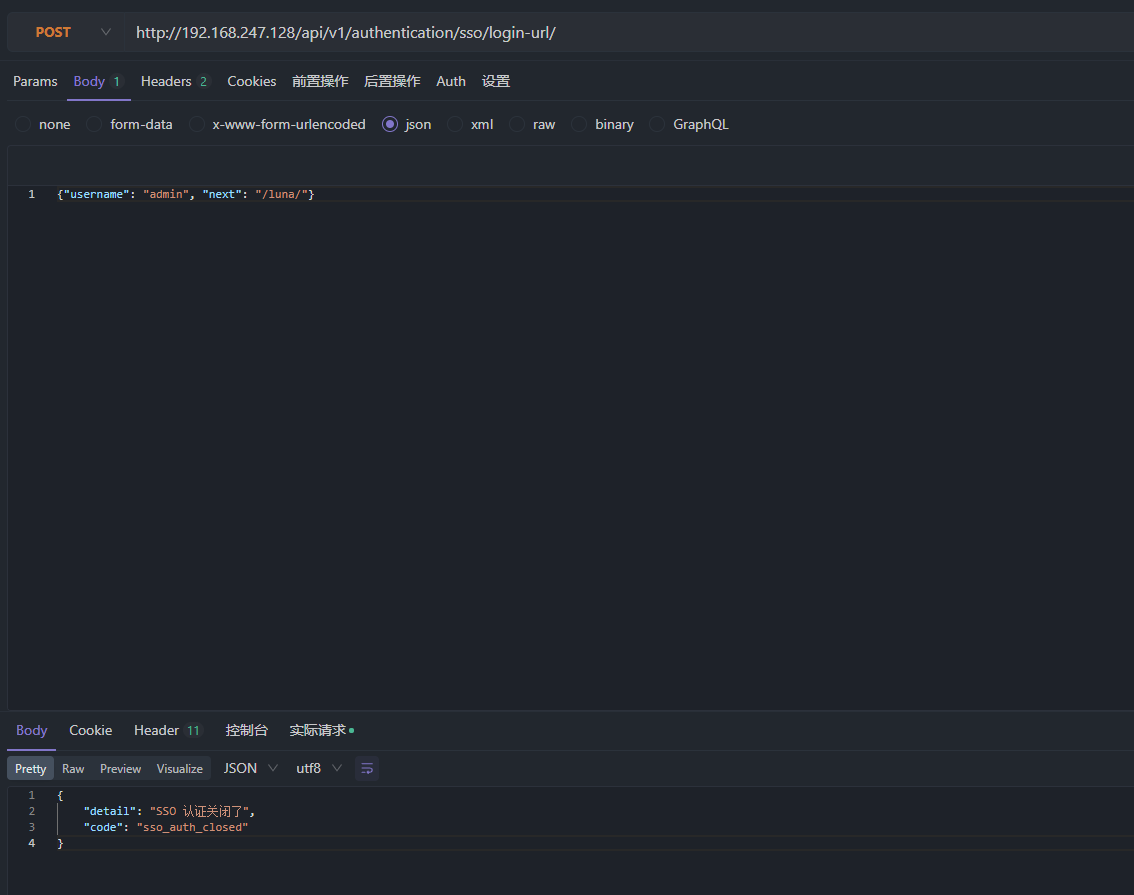1134x895 pixels.
Task: Click the Raw response view button
Action: pos(72,768)
